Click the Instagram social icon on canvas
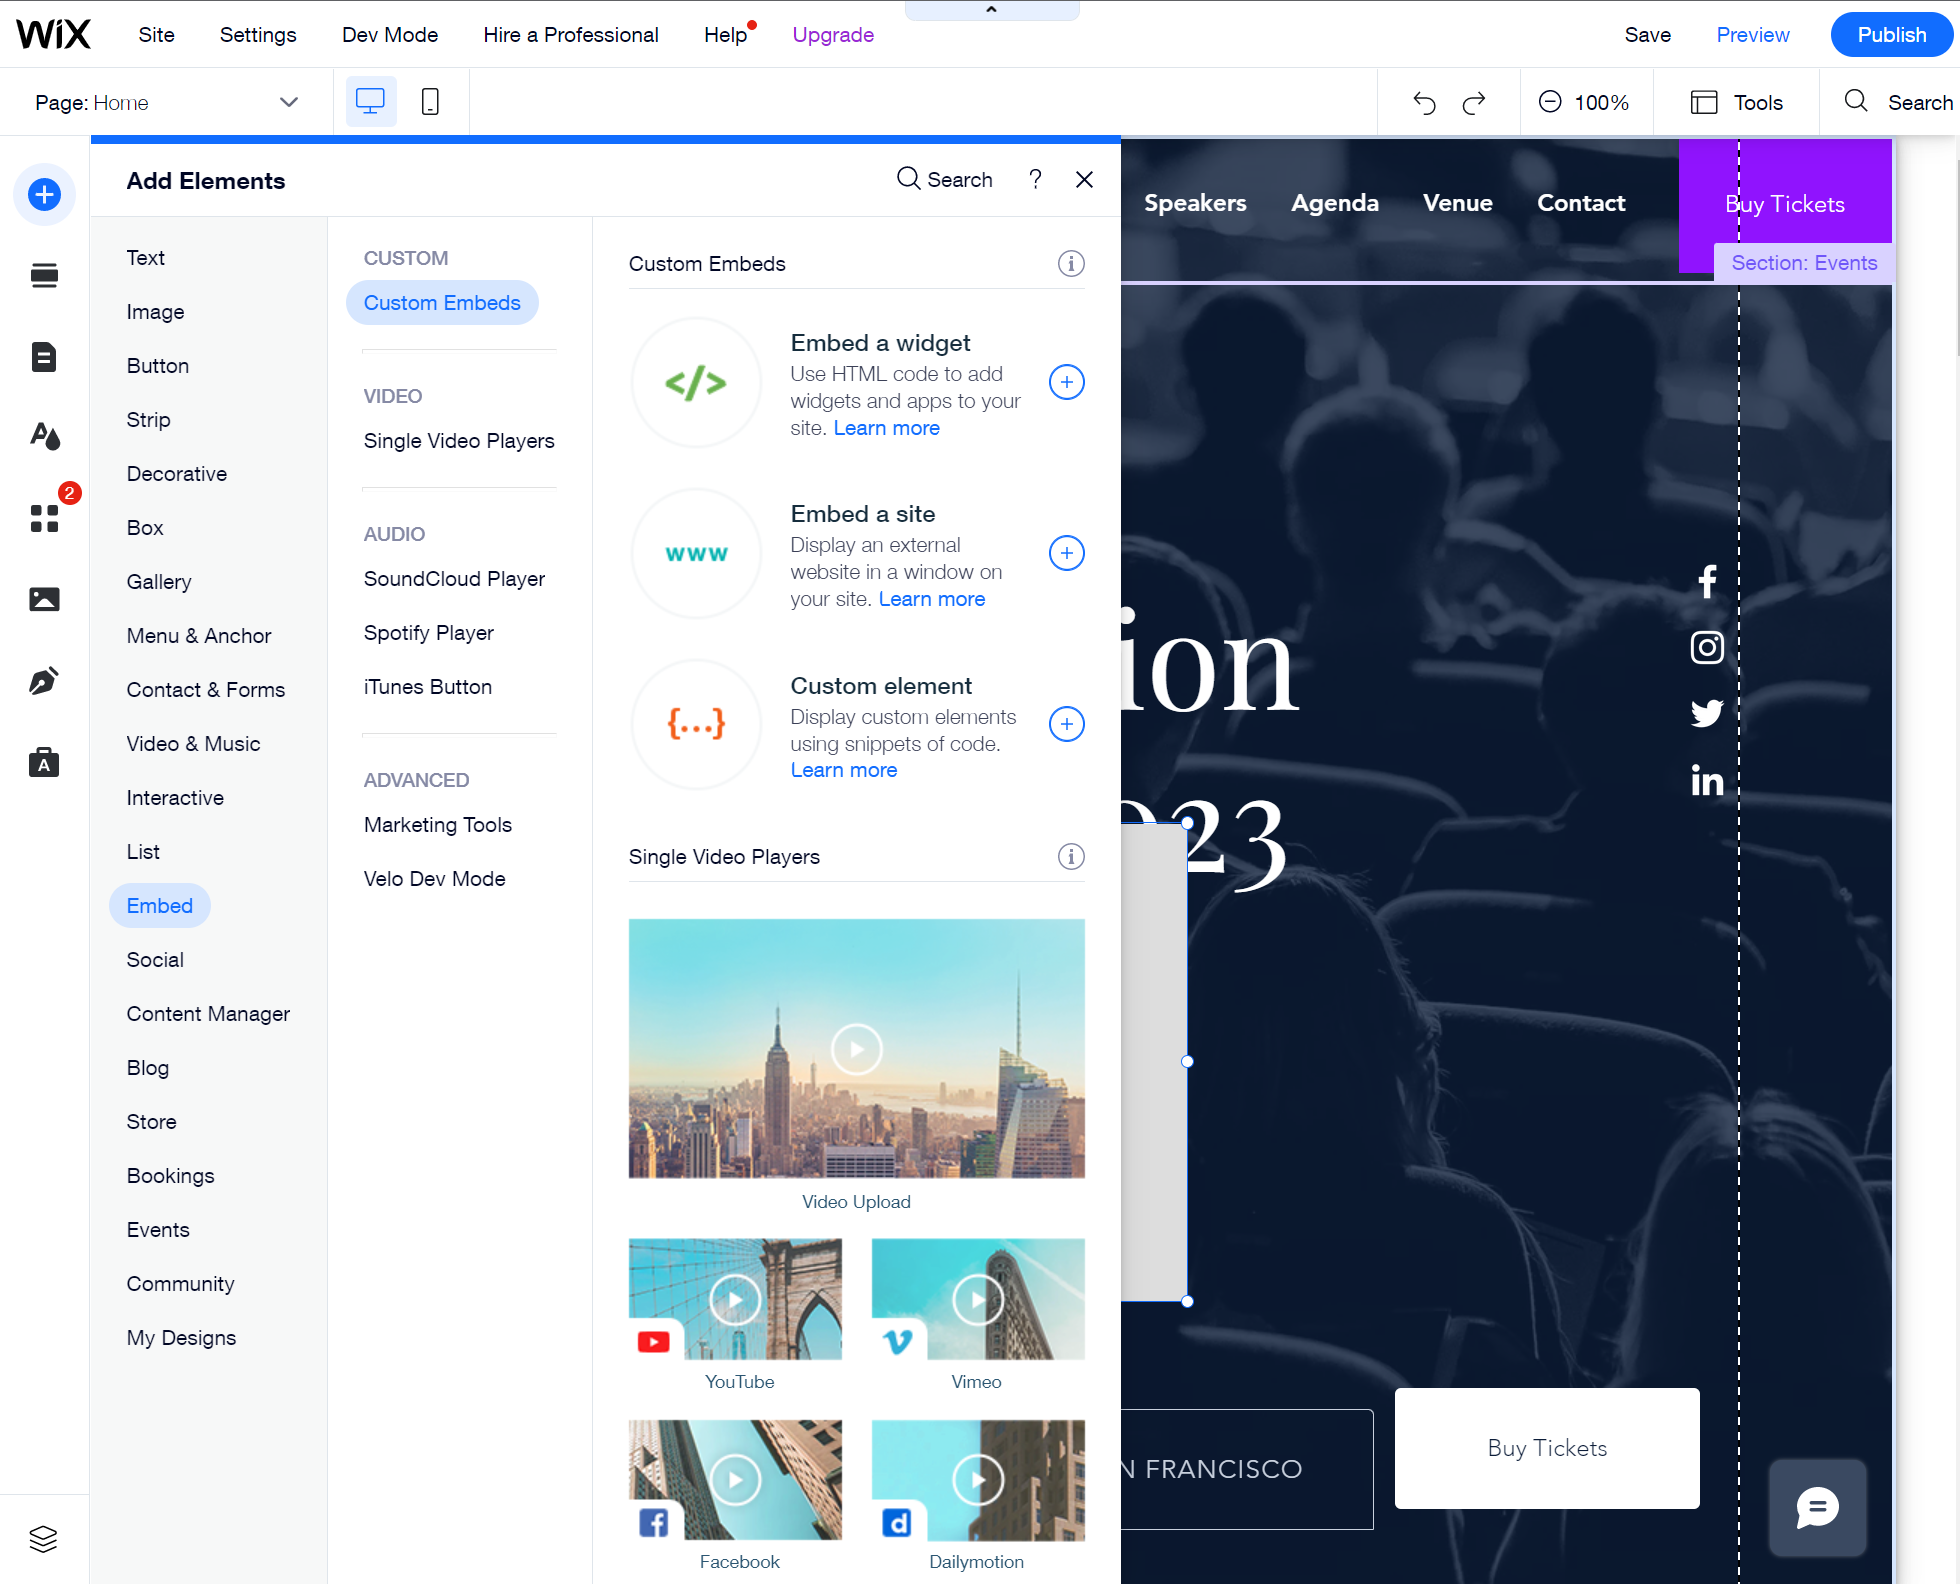The width and height of the screenshot is (1960, 1584). coord(1707,647)
